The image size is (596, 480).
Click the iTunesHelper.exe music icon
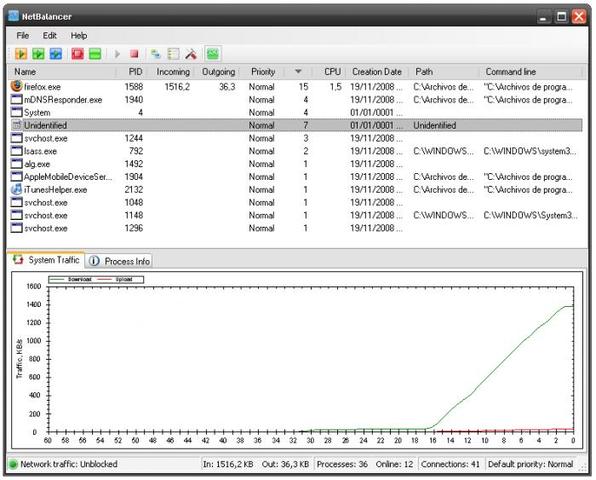16,189
